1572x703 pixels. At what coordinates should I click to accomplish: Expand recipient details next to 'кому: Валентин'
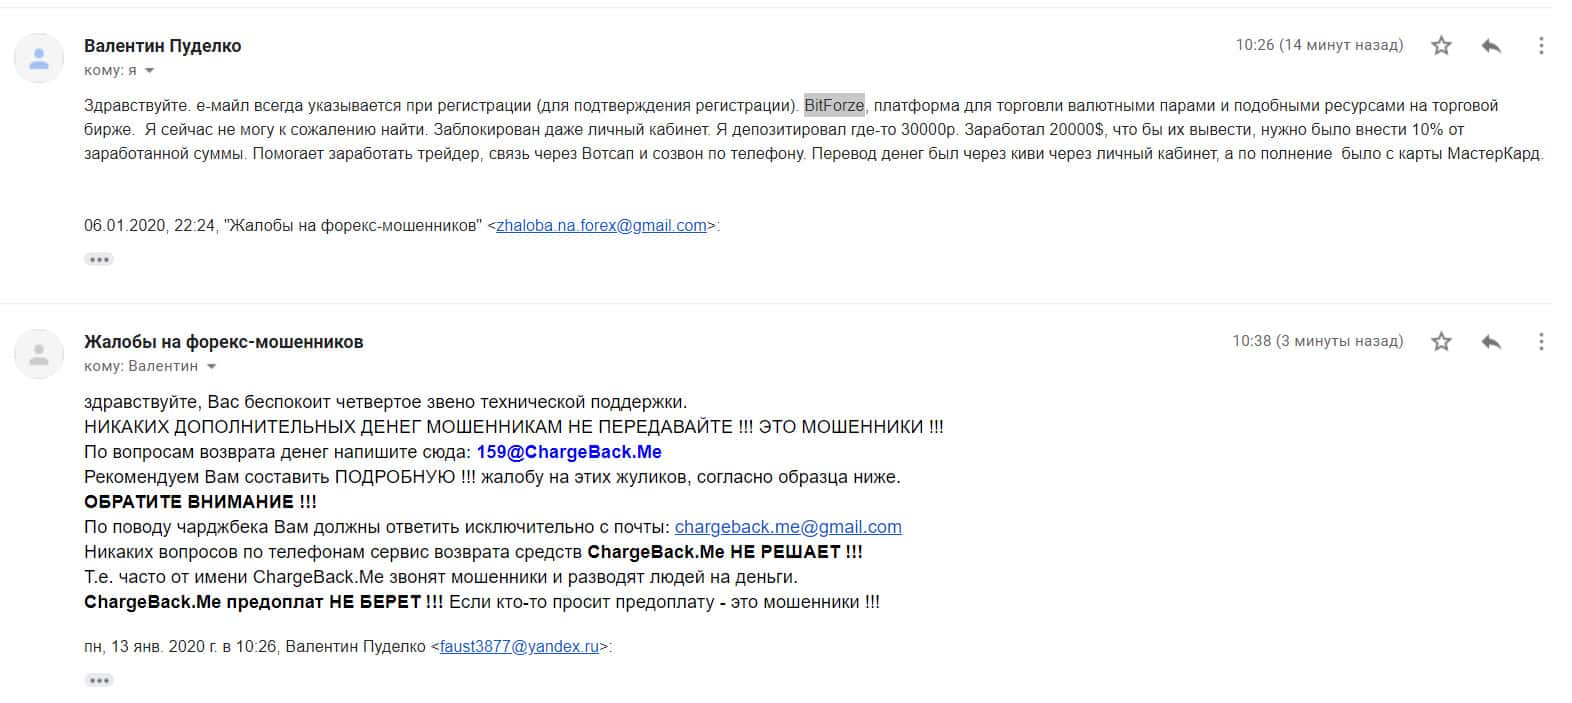(211, 367)
